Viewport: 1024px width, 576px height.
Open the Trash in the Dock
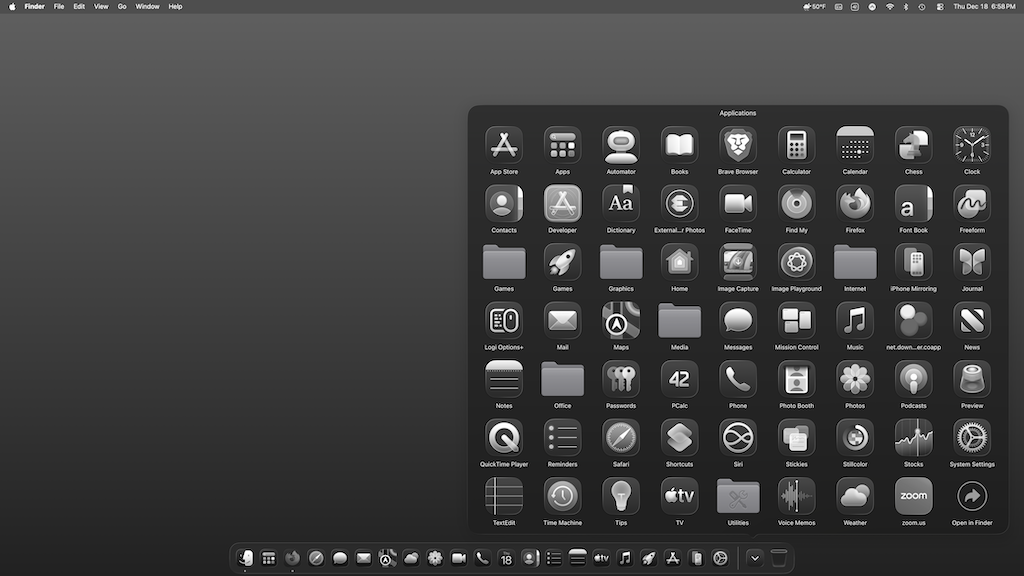point(778,558)
